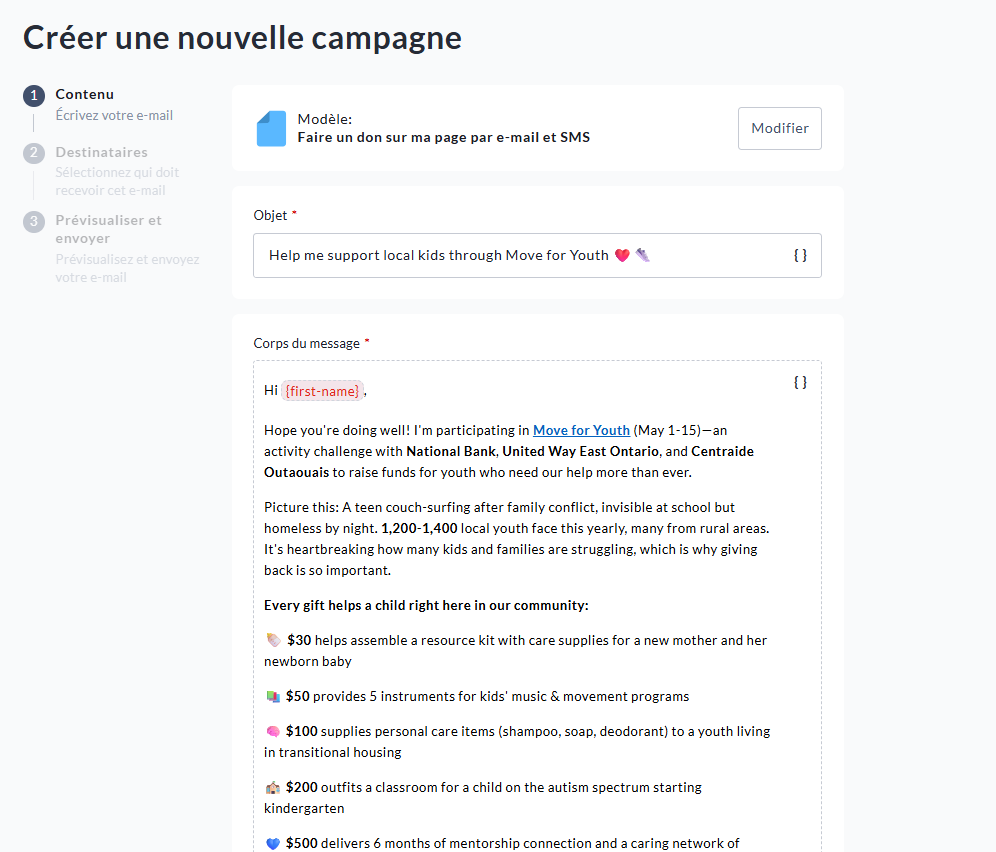996x852 pixels.
Task: Open variable picker in Objet field
Action: coord(800,255)
